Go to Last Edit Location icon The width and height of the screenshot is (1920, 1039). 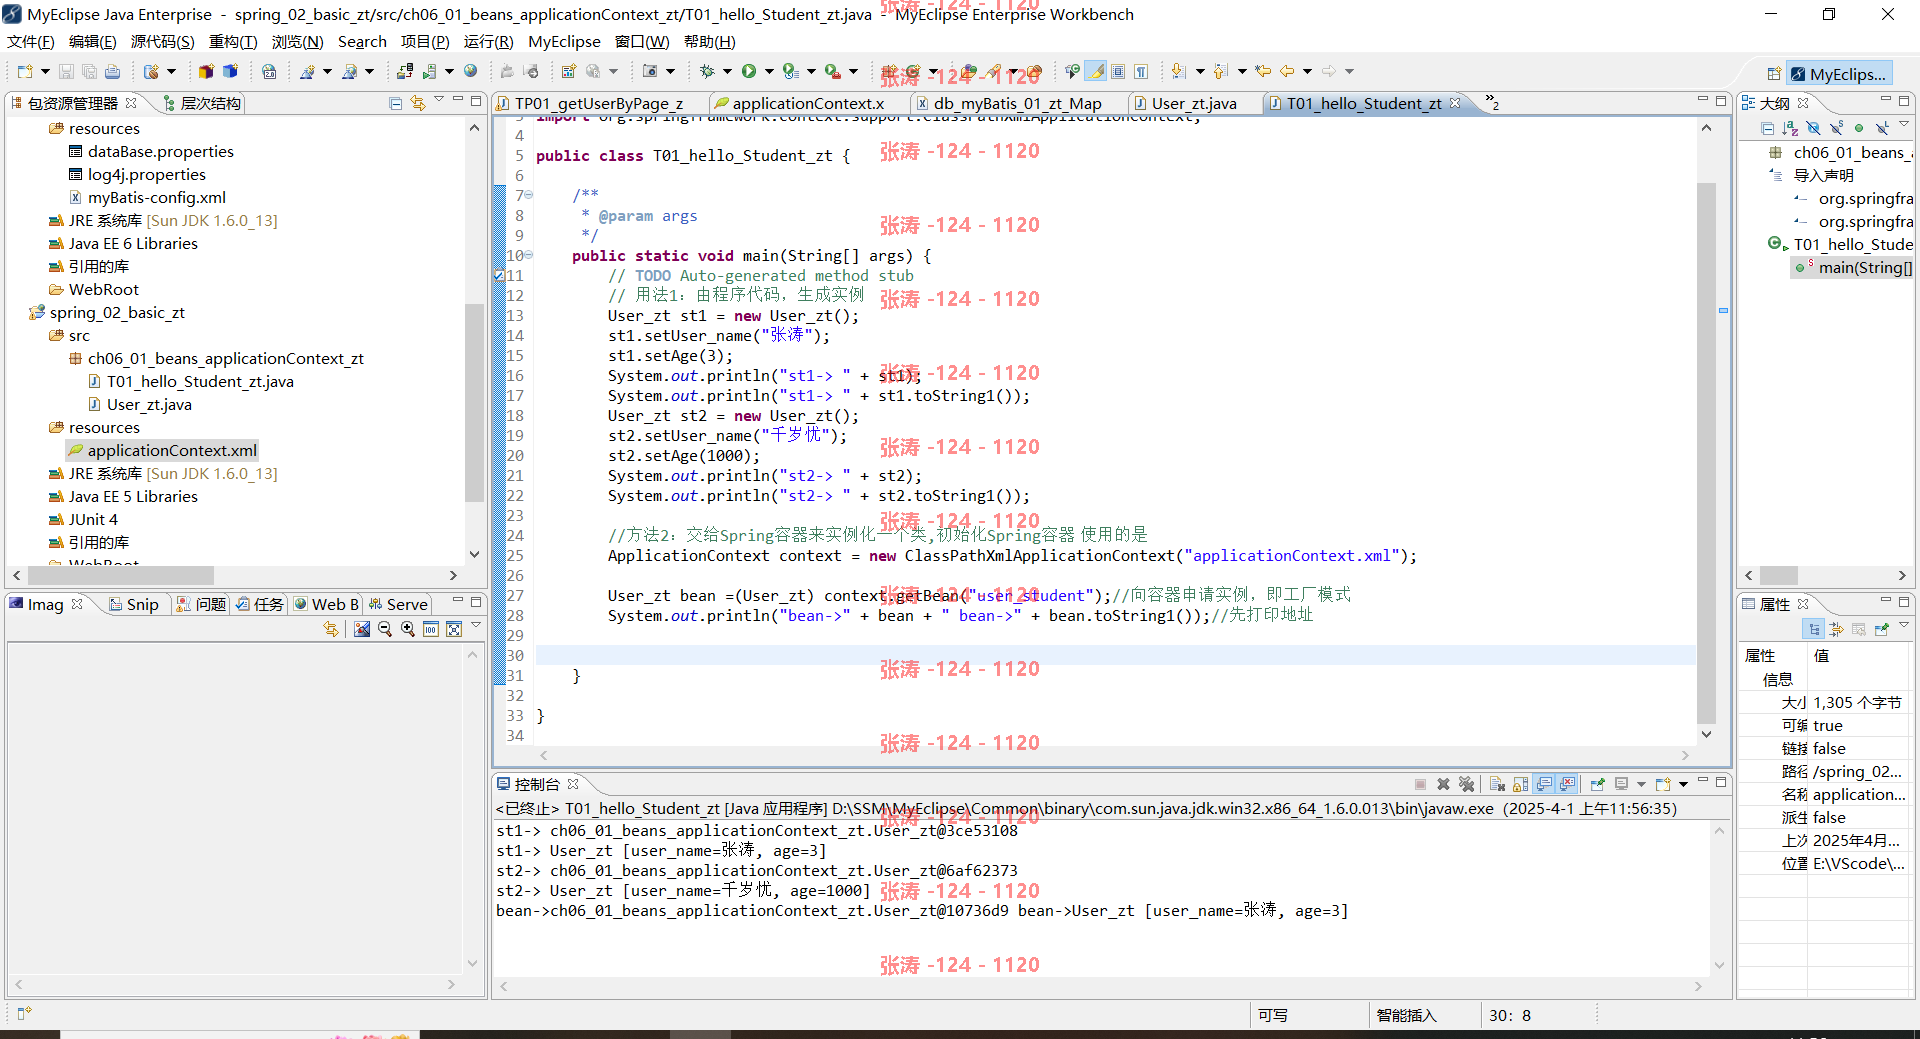pyautogui.click(x=1264, y=71)
